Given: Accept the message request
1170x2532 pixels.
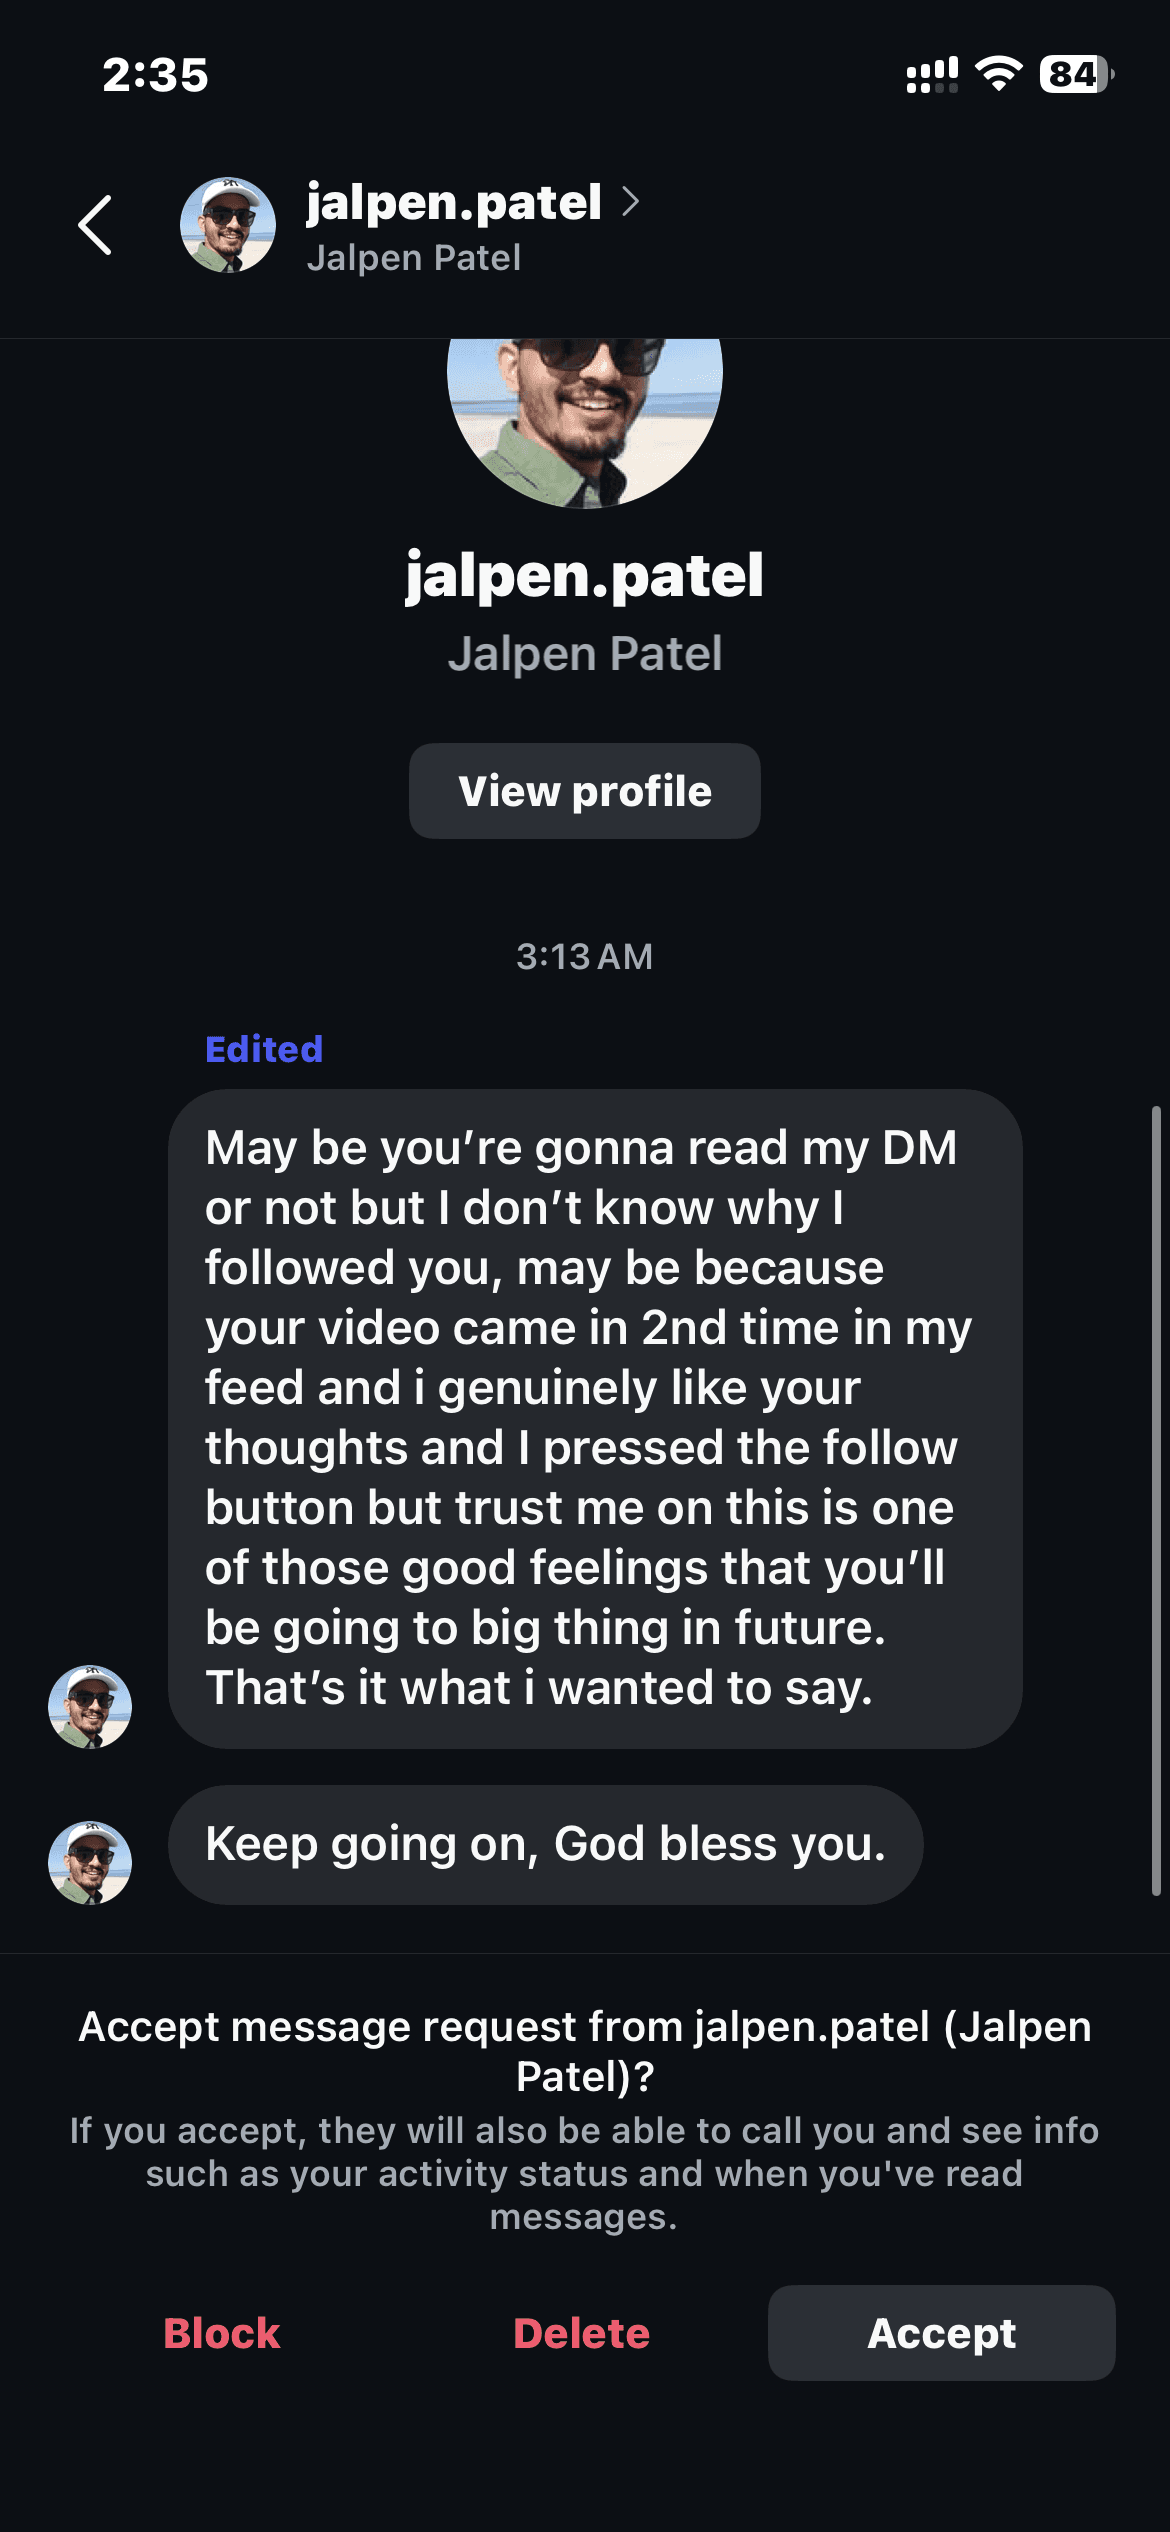Looking at the screenshot, I should pyautogui.click(x=941, y=2333).
